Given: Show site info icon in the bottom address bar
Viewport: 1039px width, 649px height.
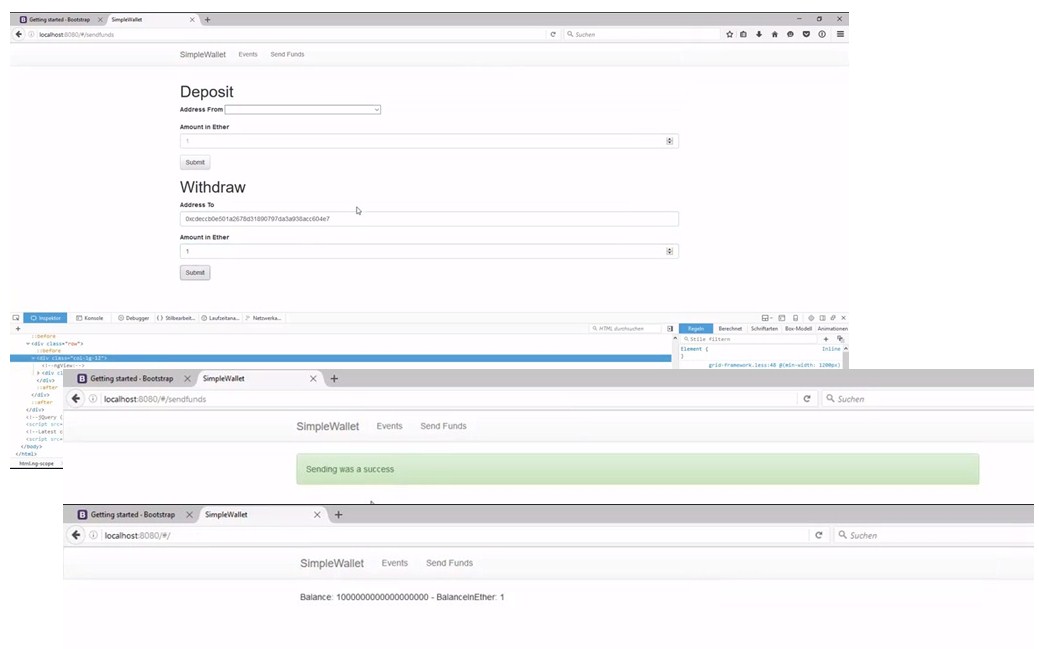Looking at the screenshot, I should (x=93, y=535).
